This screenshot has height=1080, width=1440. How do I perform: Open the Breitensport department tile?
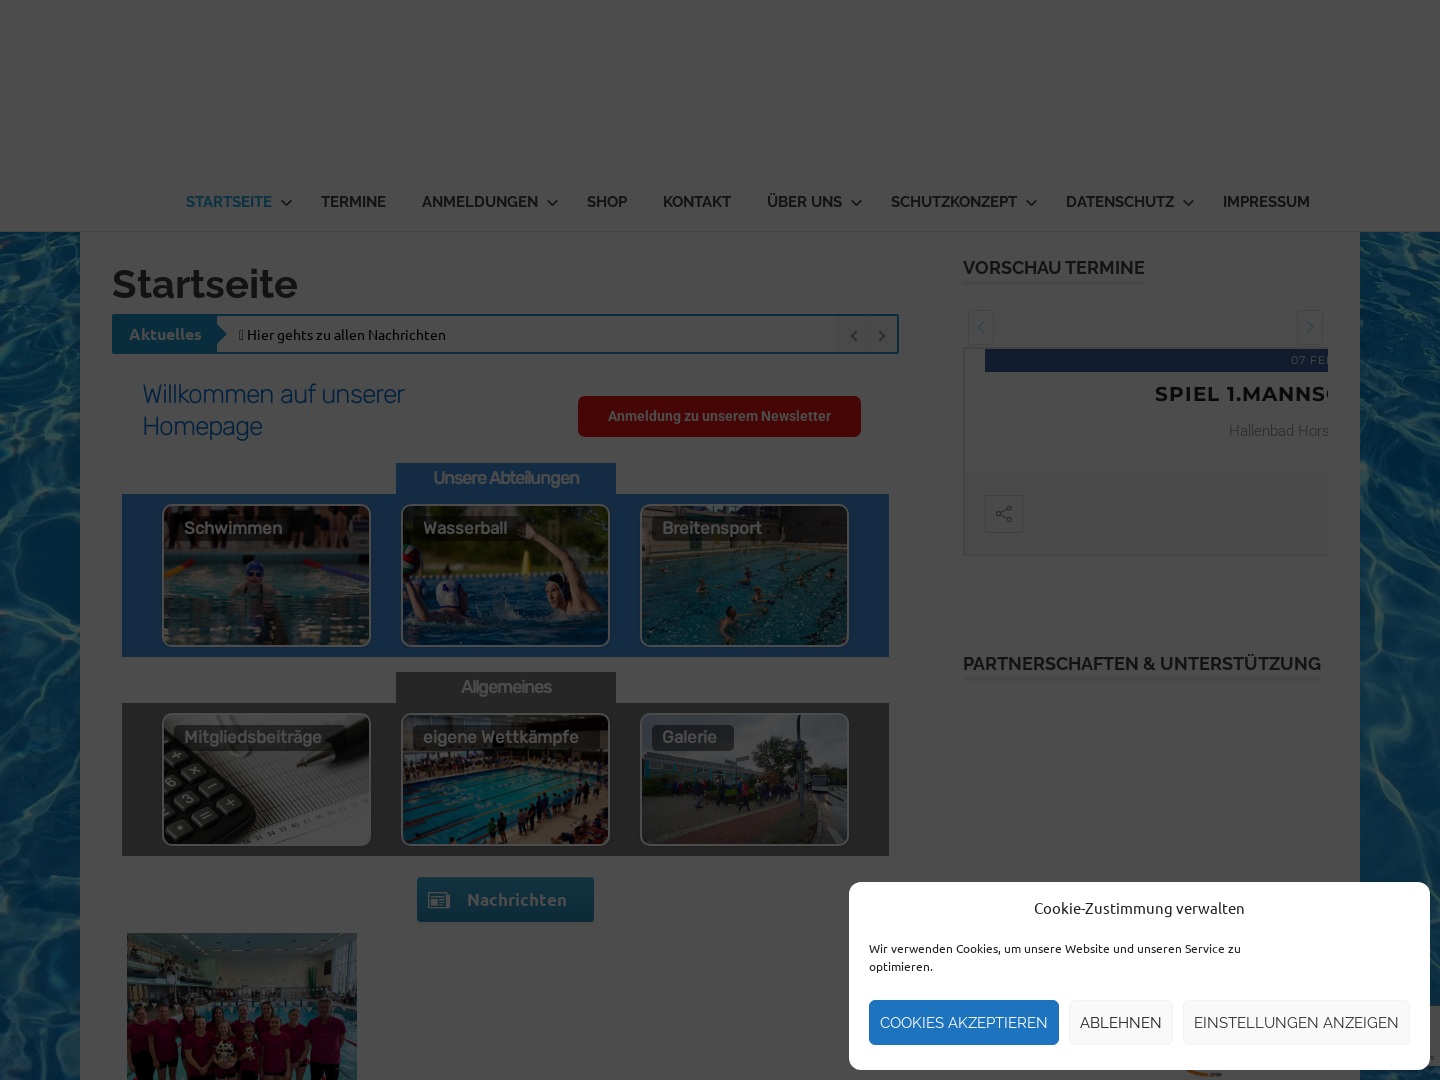[744, 575]
